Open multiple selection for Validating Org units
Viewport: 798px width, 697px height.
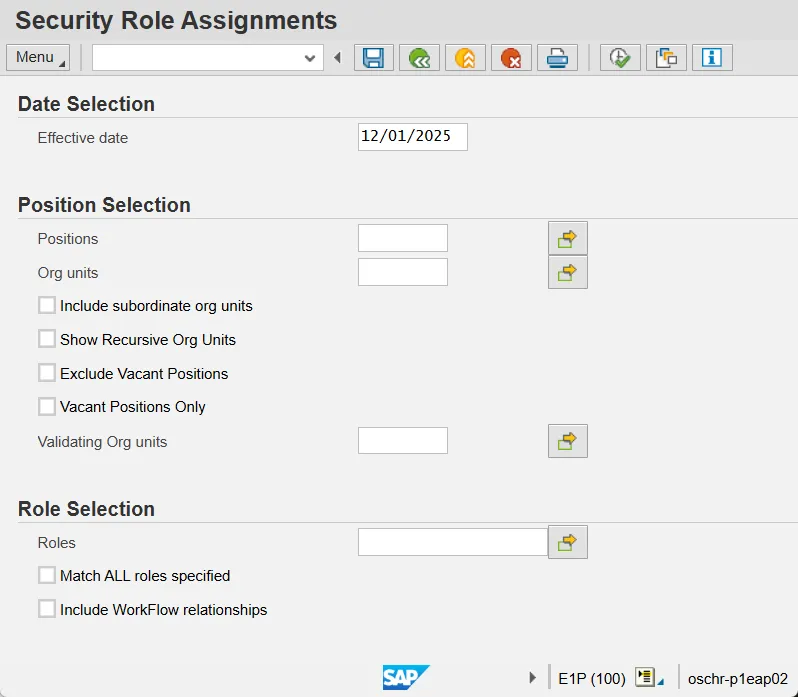(568, 441)
